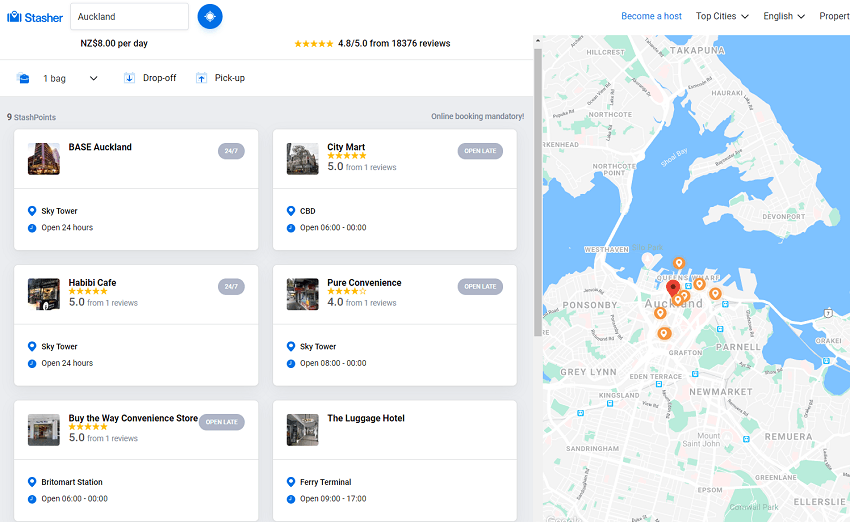Click the clock icon in City Mart card
Viewport: 850px width, 522px height.
tap(291, 228)
